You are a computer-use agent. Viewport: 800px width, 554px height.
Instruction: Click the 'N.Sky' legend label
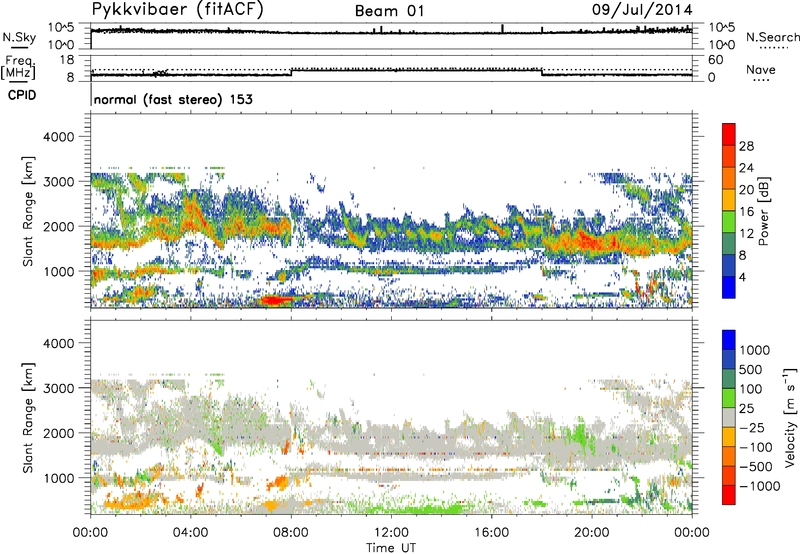pyautogui.click(x=19, y=38)
